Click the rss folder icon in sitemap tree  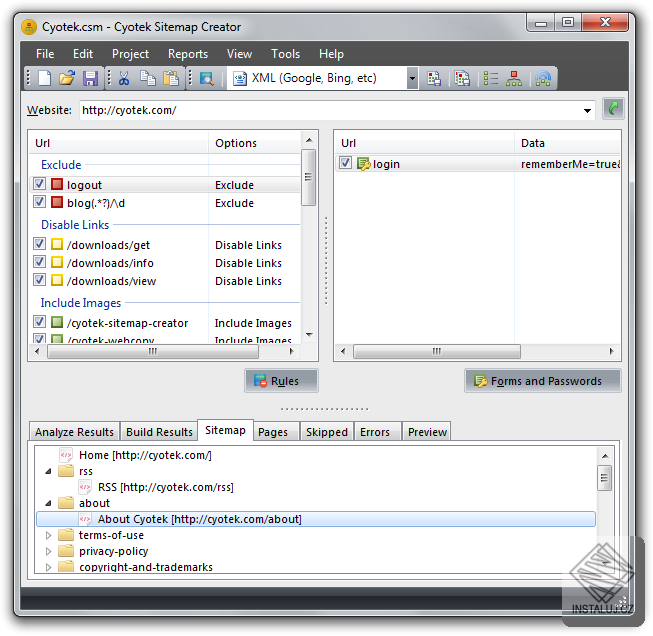click(x=66, y=471)
